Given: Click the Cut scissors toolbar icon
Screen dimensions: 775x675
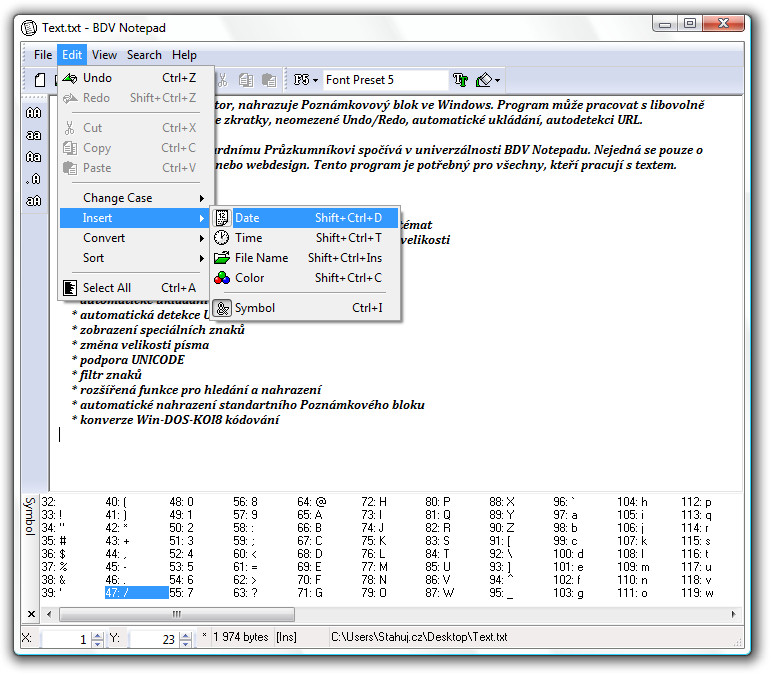Looking at the screenshot, I should [223, 80].
